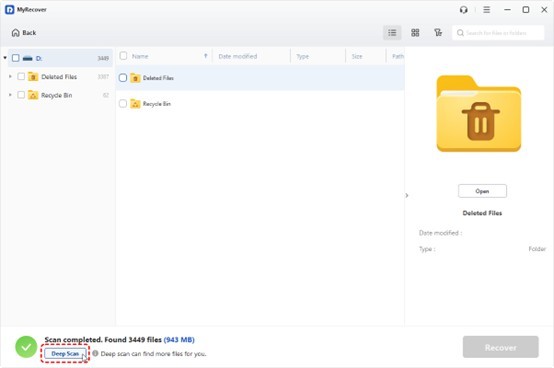The image size is (554, 368).
Task: Click the Folder type value
Action: click(537, 249)
